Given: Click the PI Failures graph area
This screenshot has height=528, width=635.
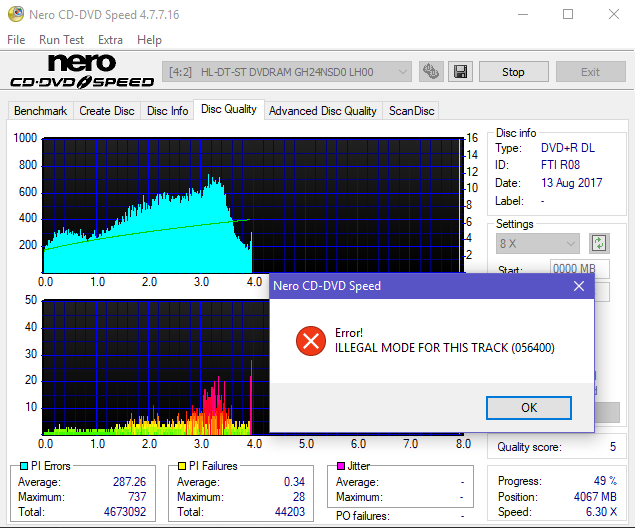Looking at the screenshot, I should point(156,367).
